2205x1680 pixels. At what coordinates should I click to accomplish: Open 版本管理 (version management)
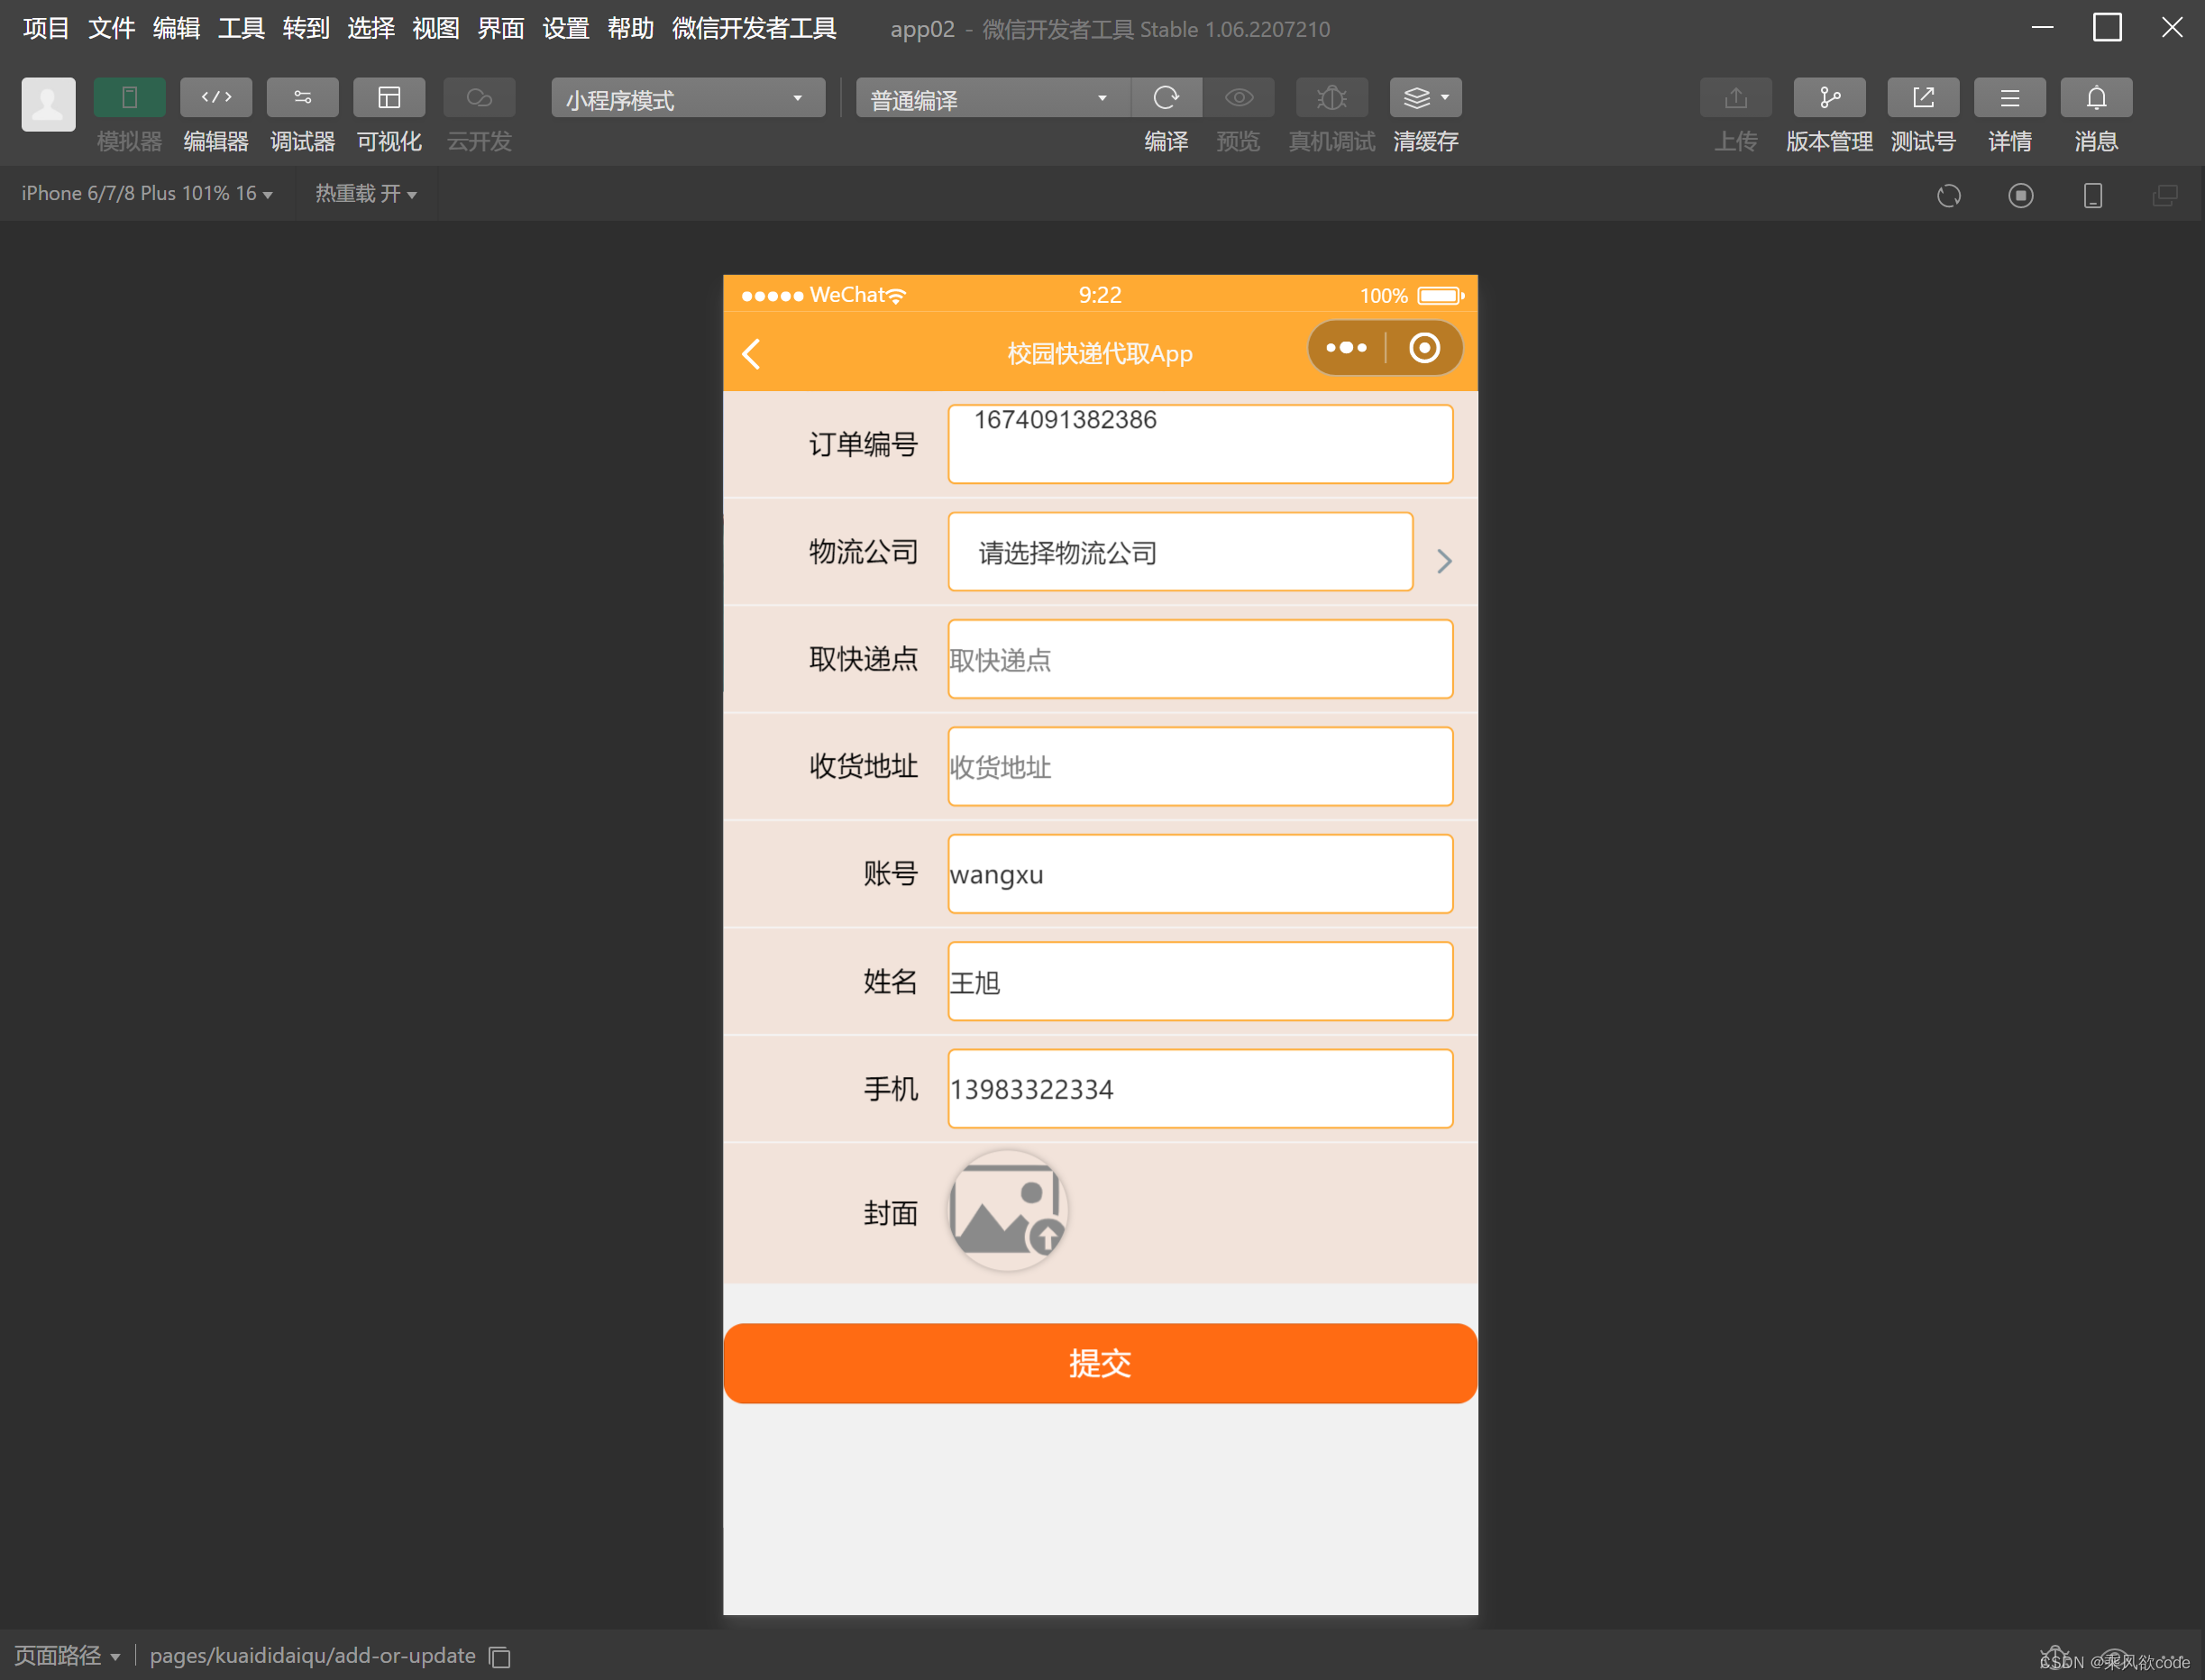tap(1829, 97)
